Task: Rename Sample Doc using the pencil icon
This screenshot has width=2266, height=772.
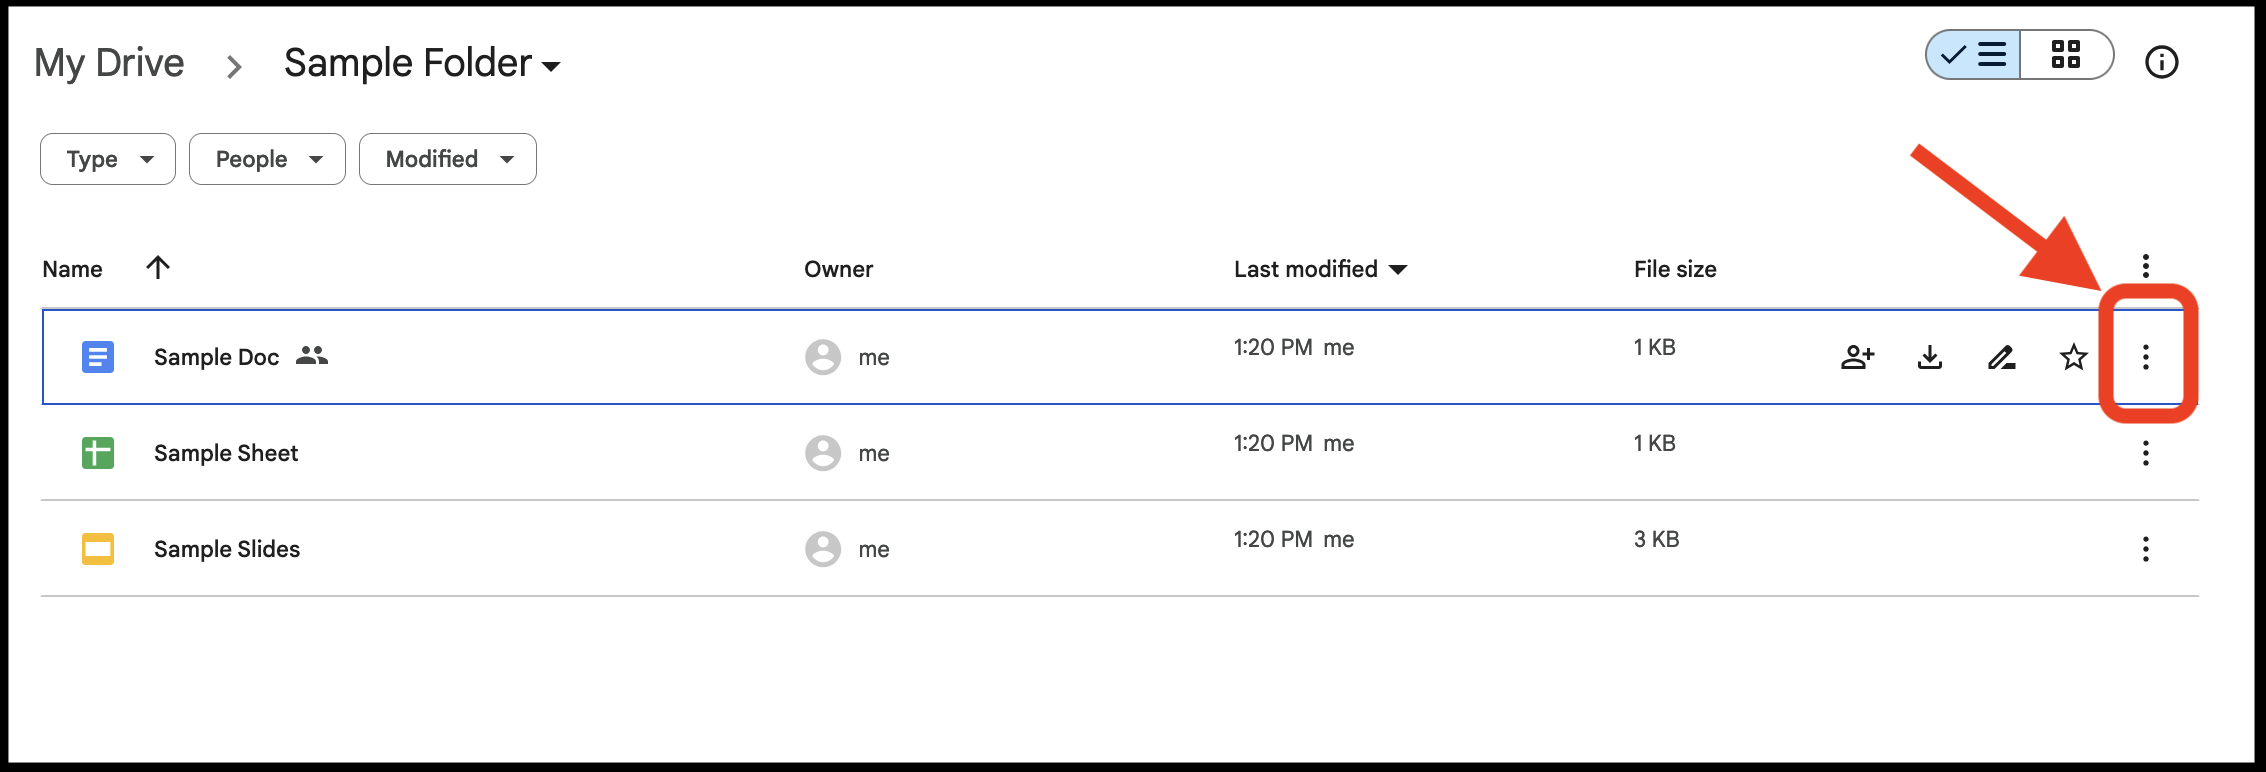Action: click(2001, 357)
